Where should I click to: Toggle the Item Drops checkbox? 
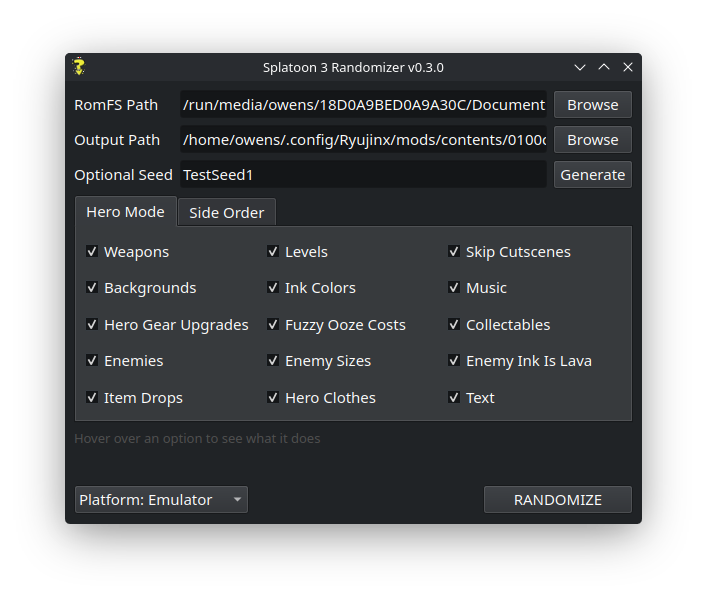point(92,397)
